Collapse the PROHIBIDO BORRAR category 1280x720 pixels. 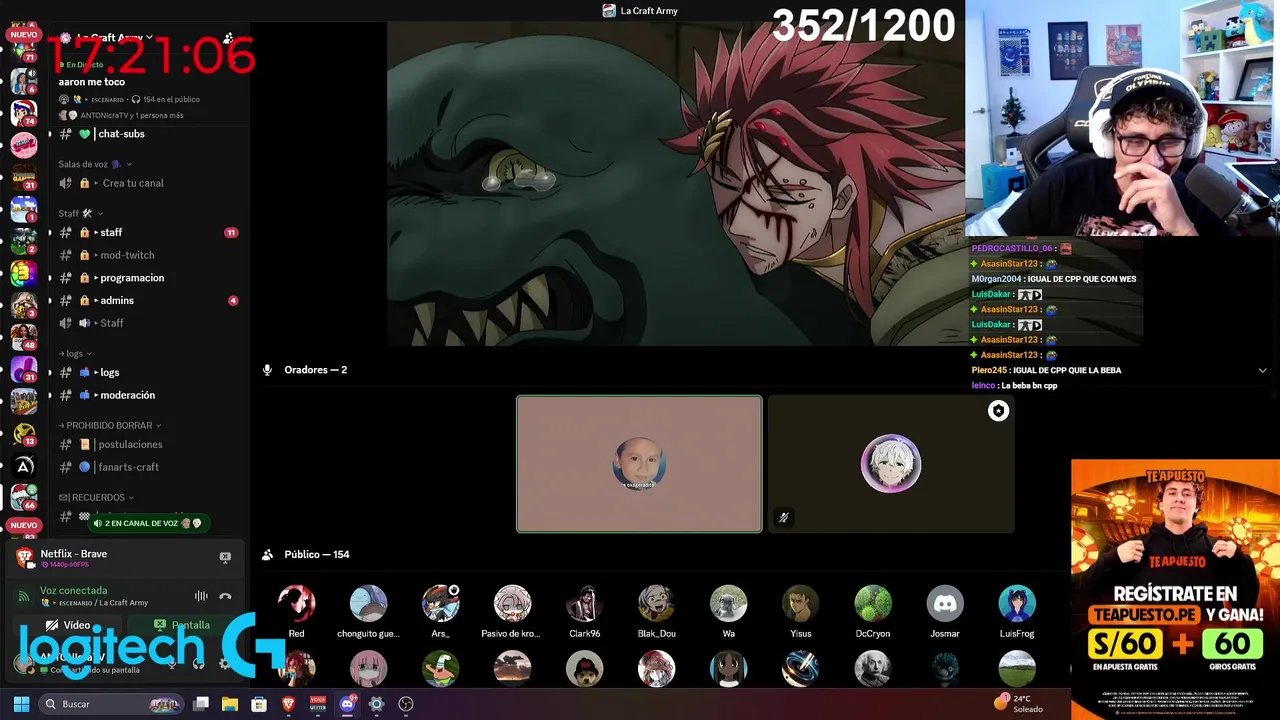(110, 425)
